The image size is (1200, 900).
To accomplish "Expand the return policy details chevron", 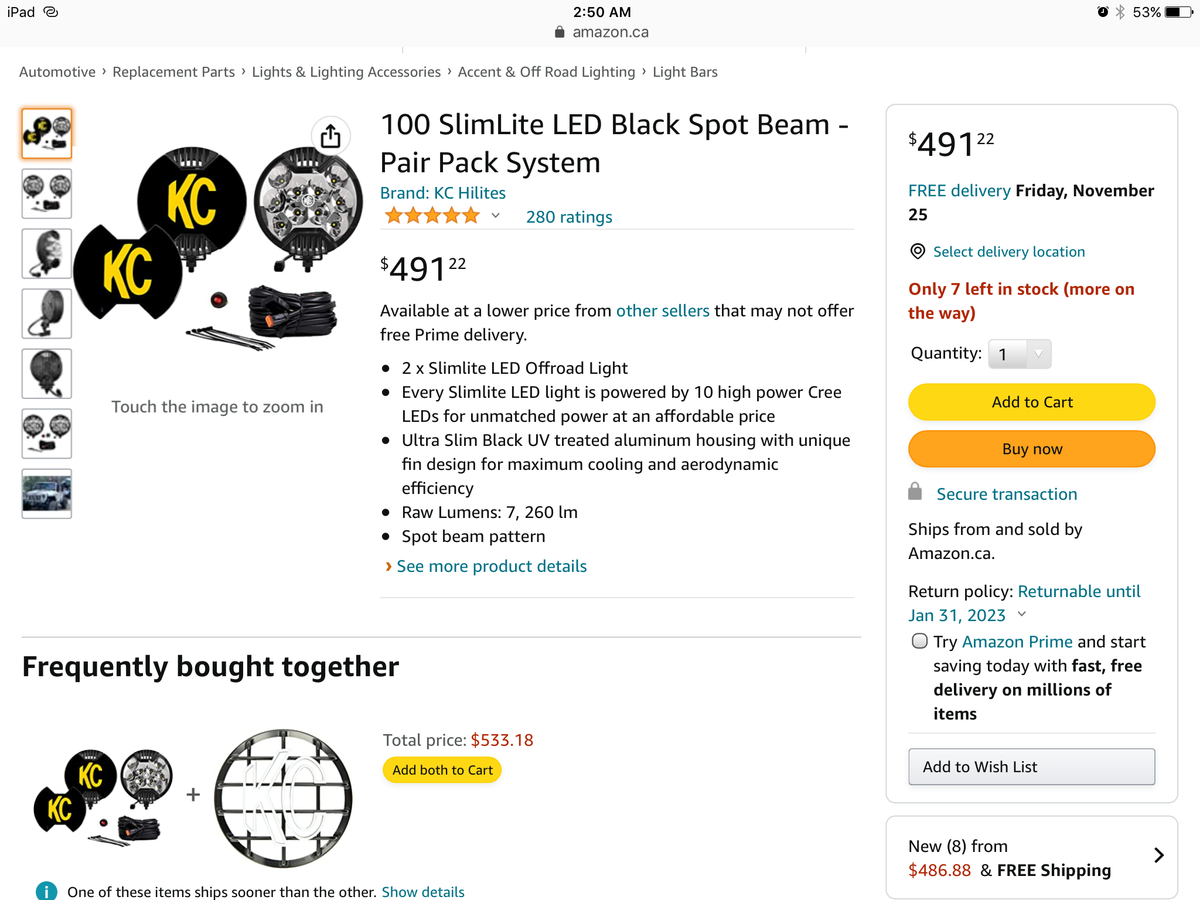I will click(x=1021, y=615).
